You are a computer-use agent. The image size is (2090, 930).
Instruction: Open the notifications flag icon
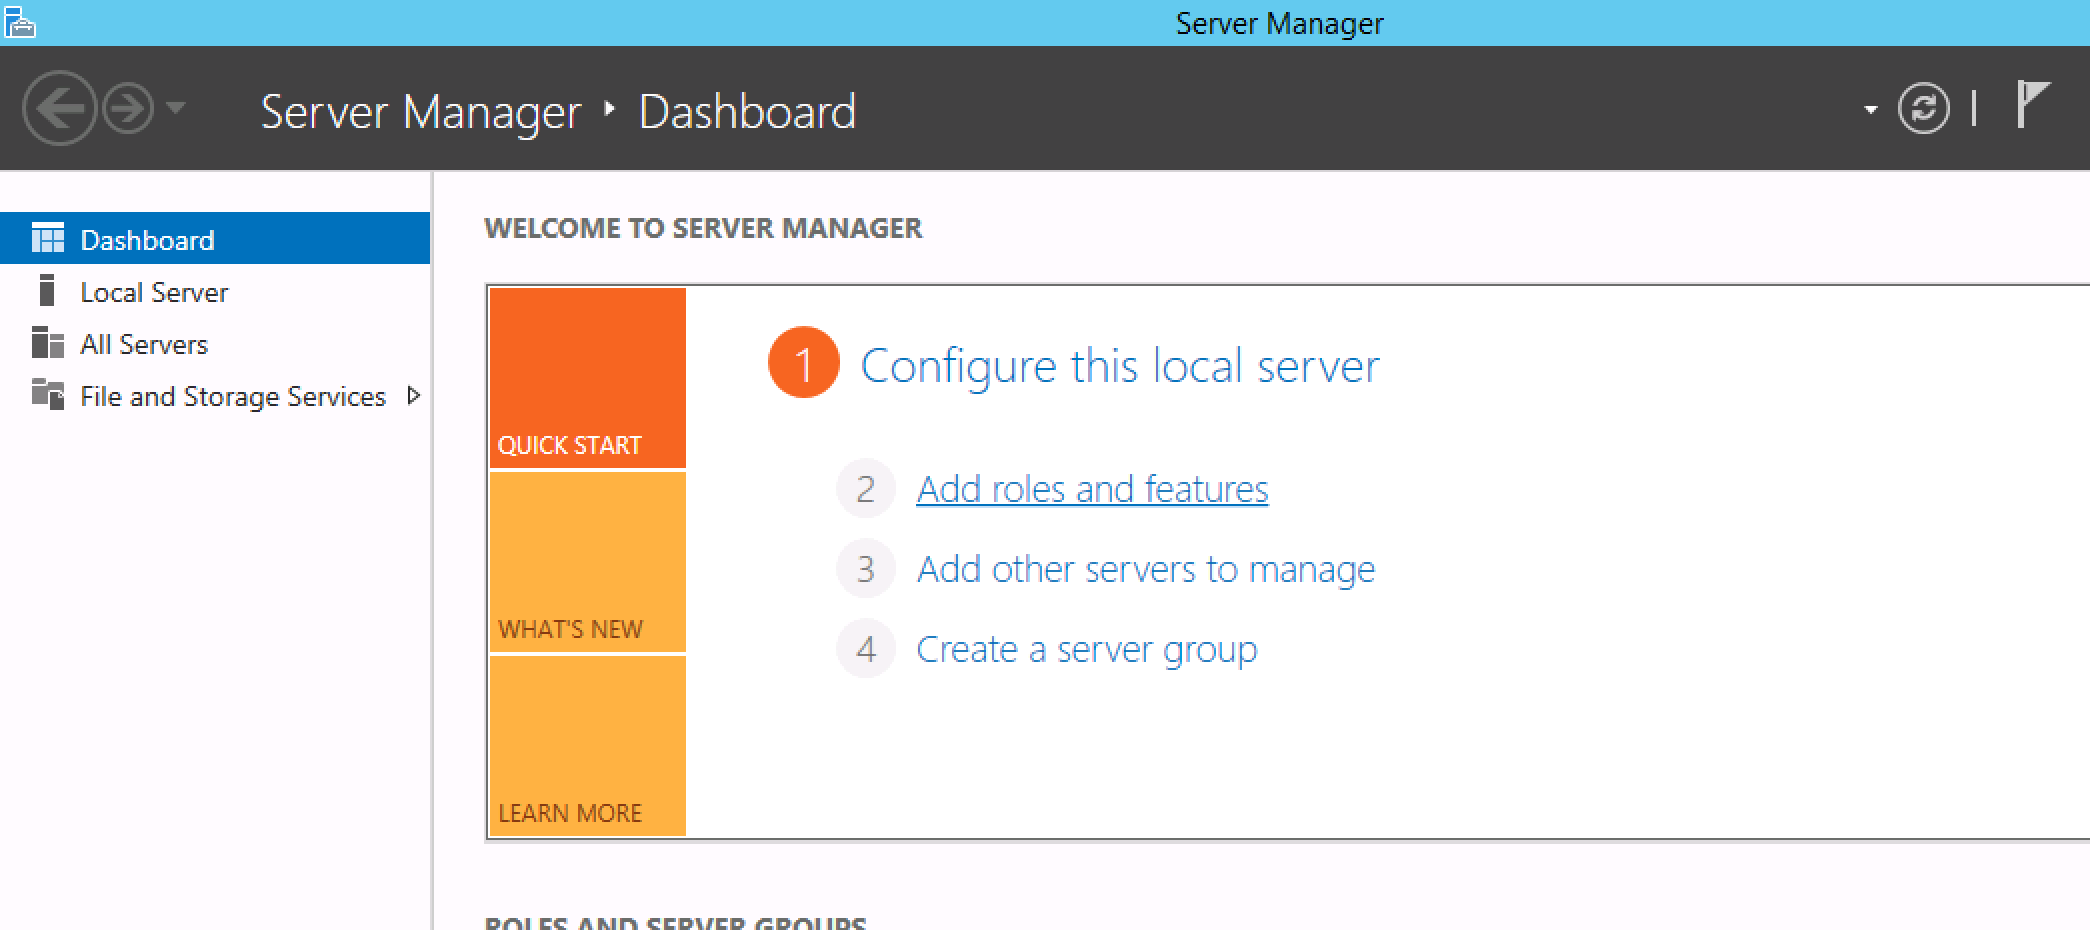2031,105
